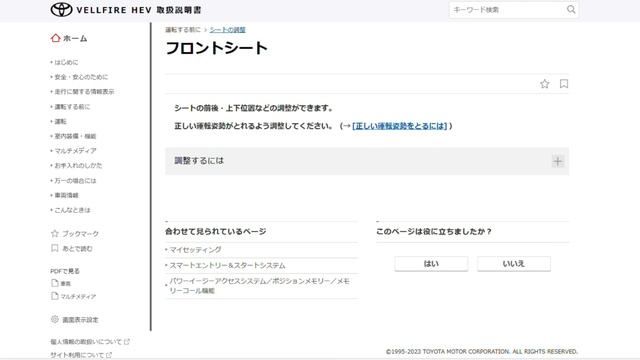Click the flag icon next to あとで読む
The width and height of the screenshot is (640, 360).
[55, 248]
